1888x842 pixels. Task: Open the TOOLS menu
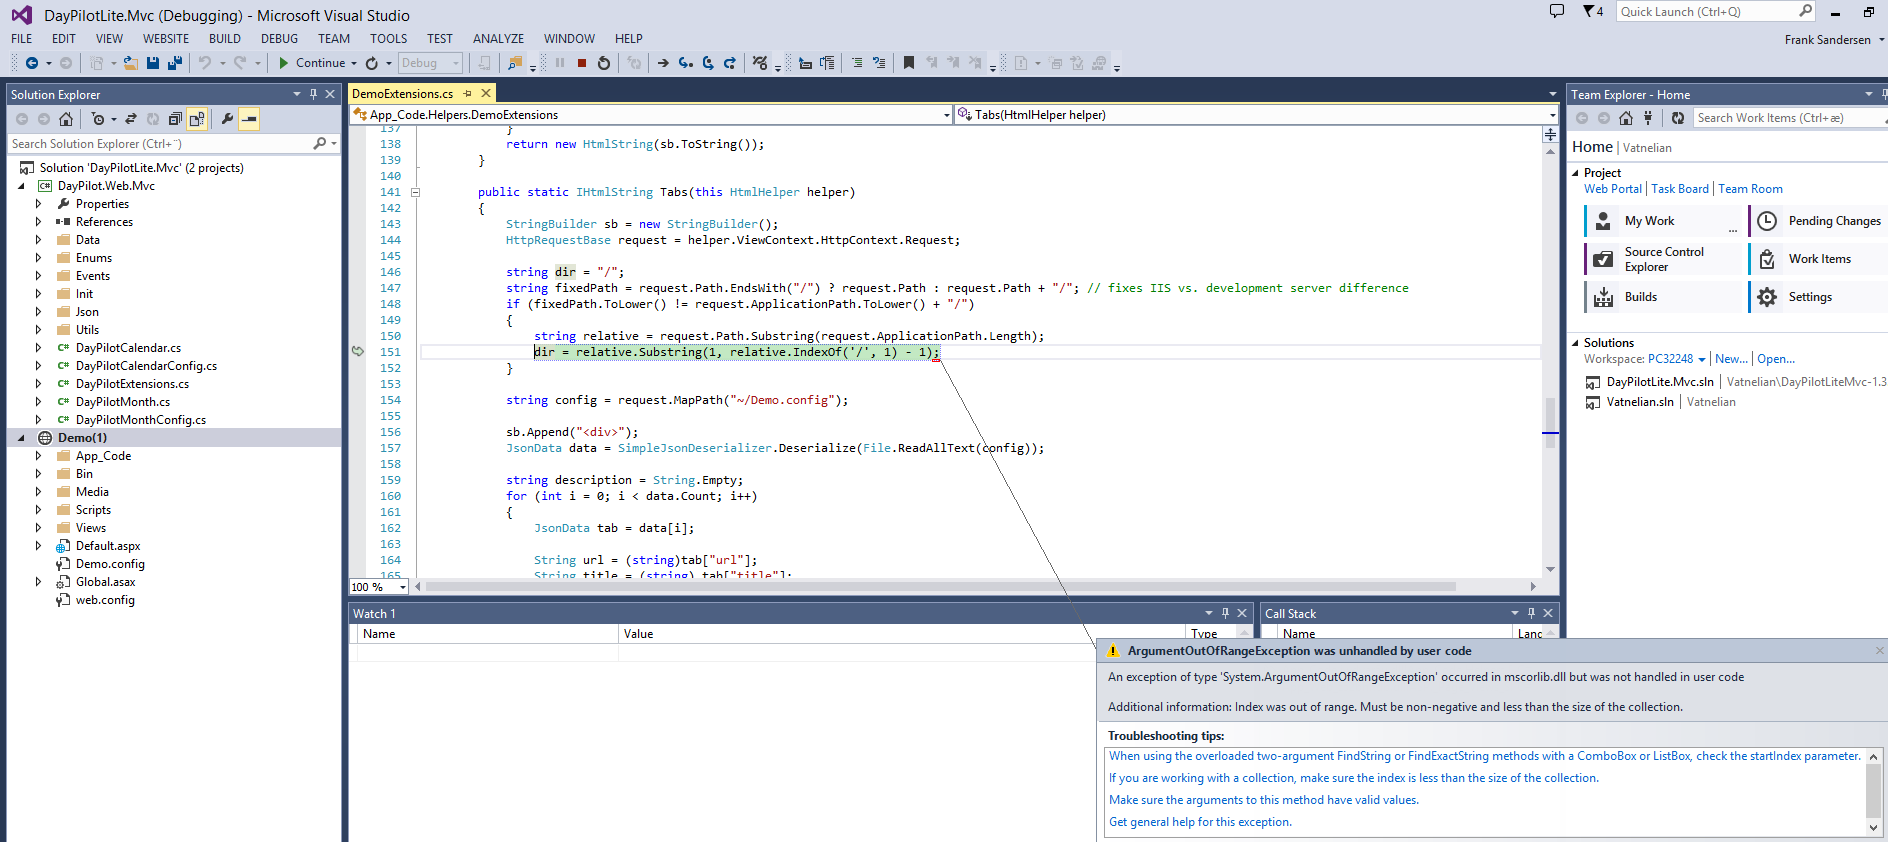[388, 39]
